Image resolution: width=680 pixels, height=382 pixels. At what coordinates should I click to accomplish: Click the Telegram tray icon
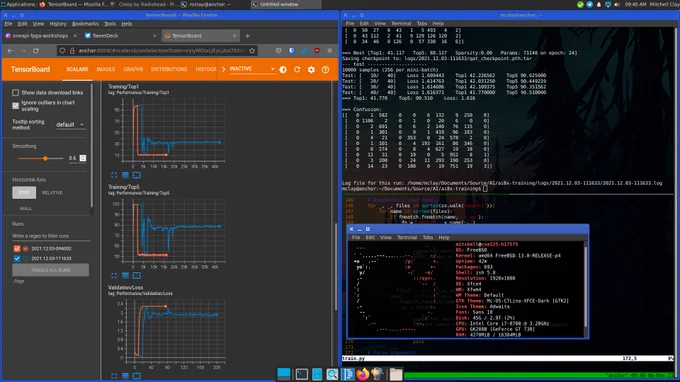tap(590, 4)
